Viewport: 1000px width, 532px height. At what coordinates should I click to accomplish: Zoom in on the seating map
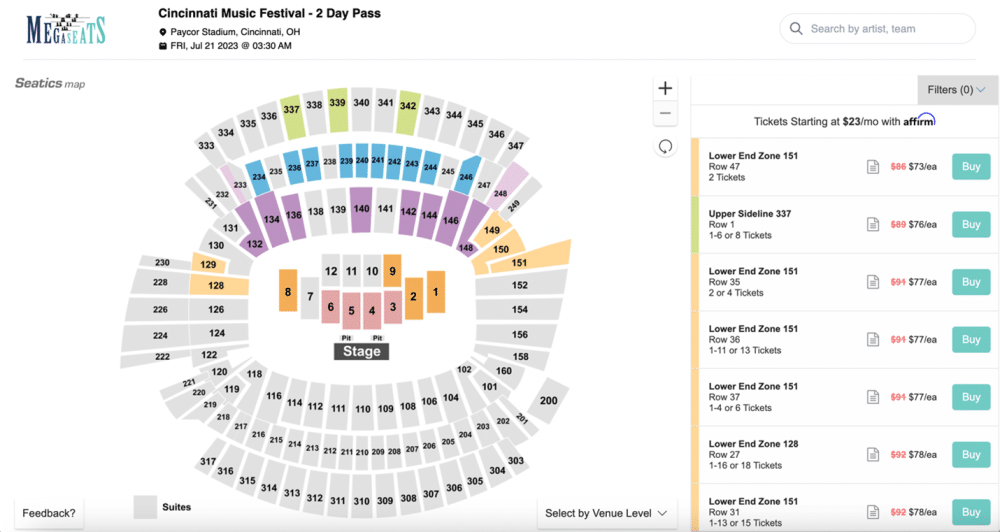click(x=665, y=88)
